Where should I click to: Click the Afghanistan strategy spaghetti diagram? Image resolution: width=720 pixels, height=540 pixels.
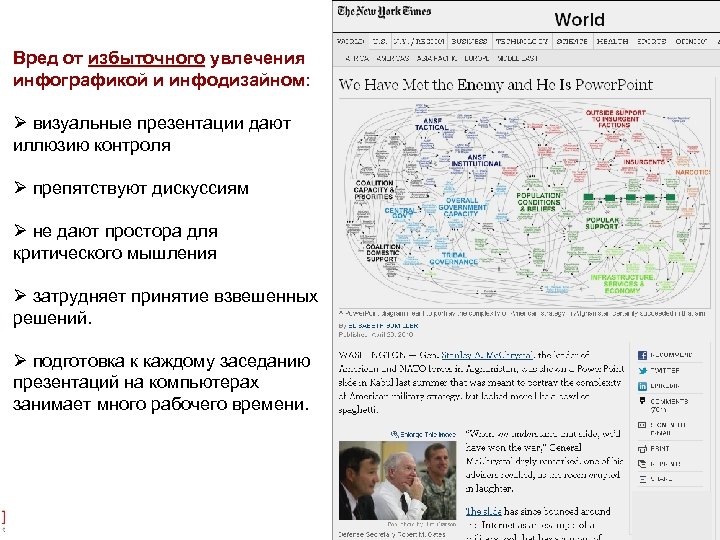[x=524, y=202]
